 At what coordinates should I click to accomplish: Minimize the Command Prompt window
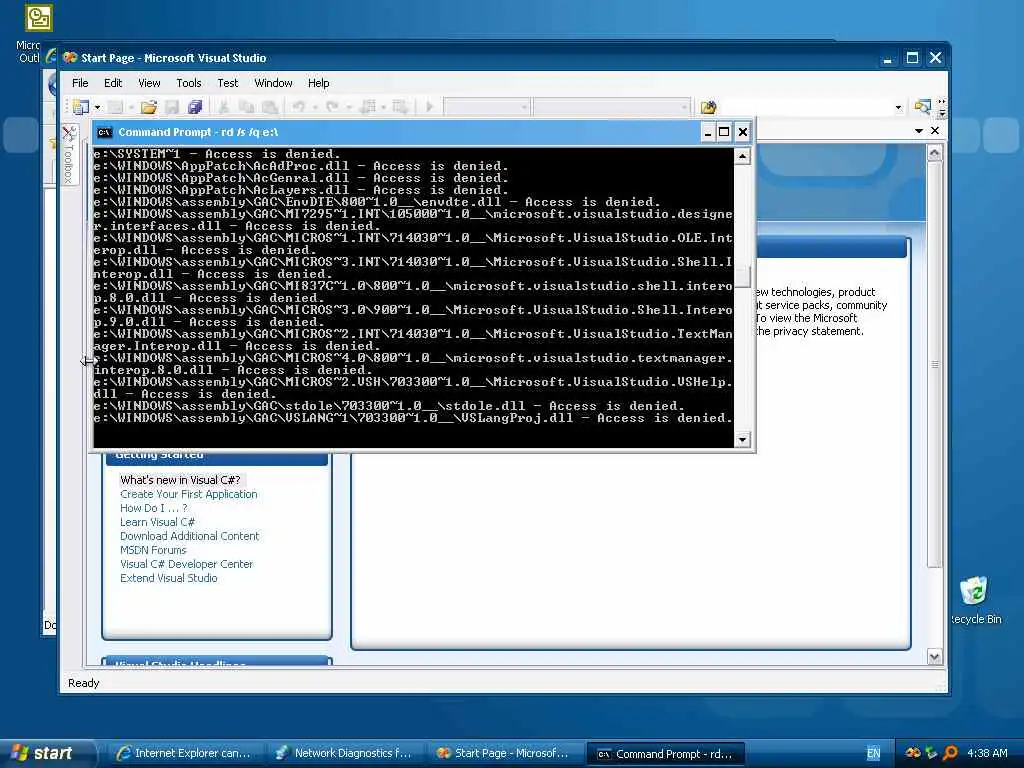[x=708, y=133]
